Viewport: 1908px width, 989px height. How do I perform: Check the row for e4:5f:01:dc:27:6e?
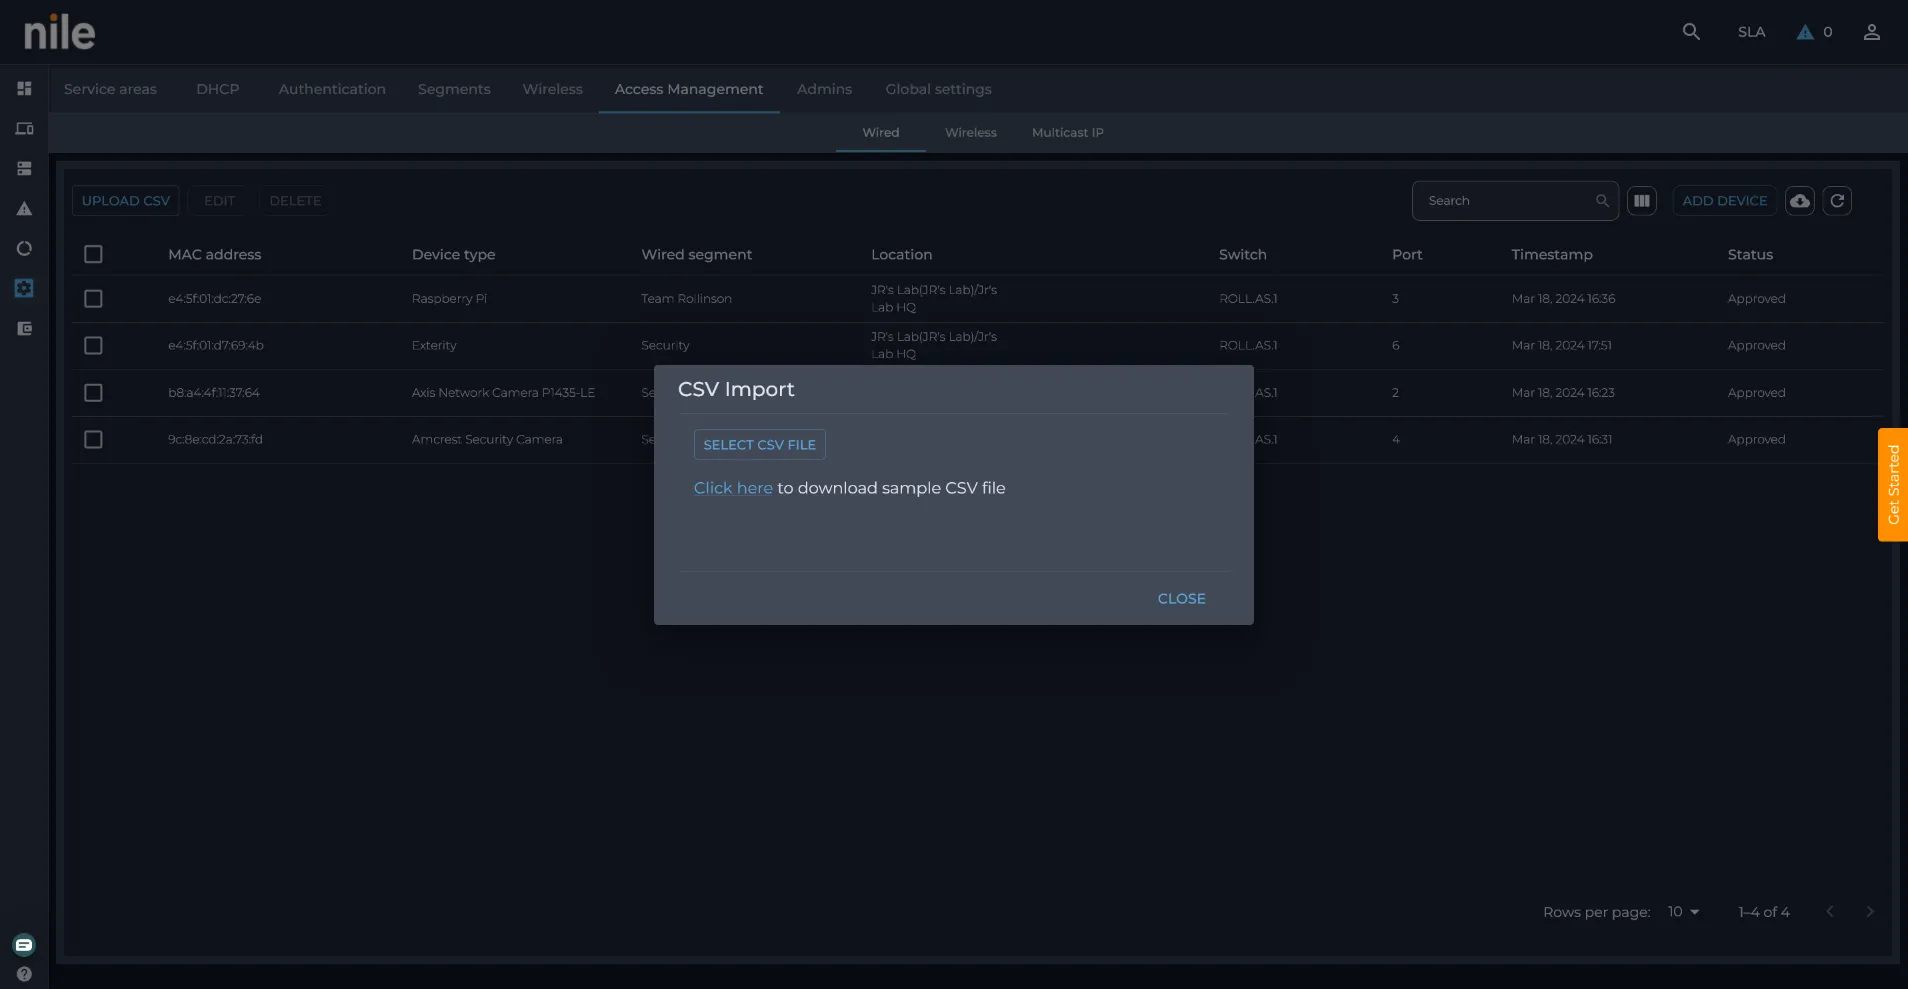pos(93,299)
